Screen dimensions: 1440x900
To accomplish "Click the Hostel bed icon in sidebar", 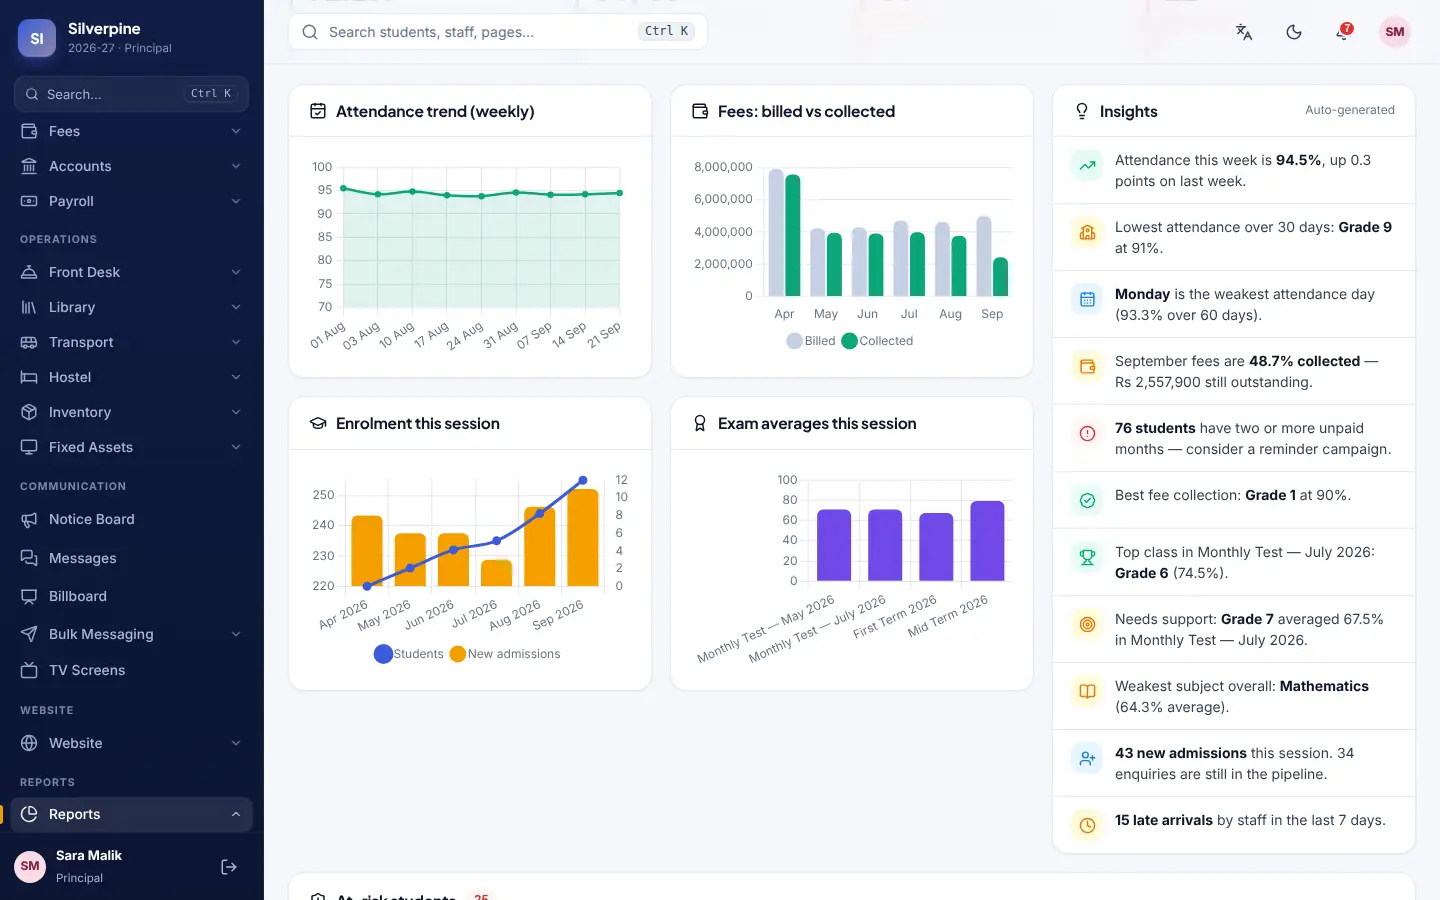I will point(29,377).
